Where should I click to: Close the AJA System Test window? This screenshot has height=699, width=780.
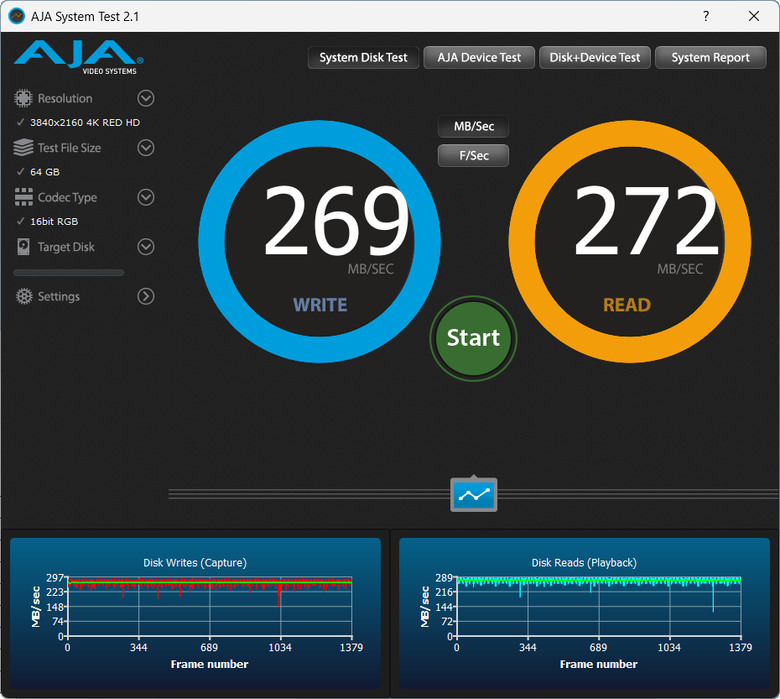[754, 16]
